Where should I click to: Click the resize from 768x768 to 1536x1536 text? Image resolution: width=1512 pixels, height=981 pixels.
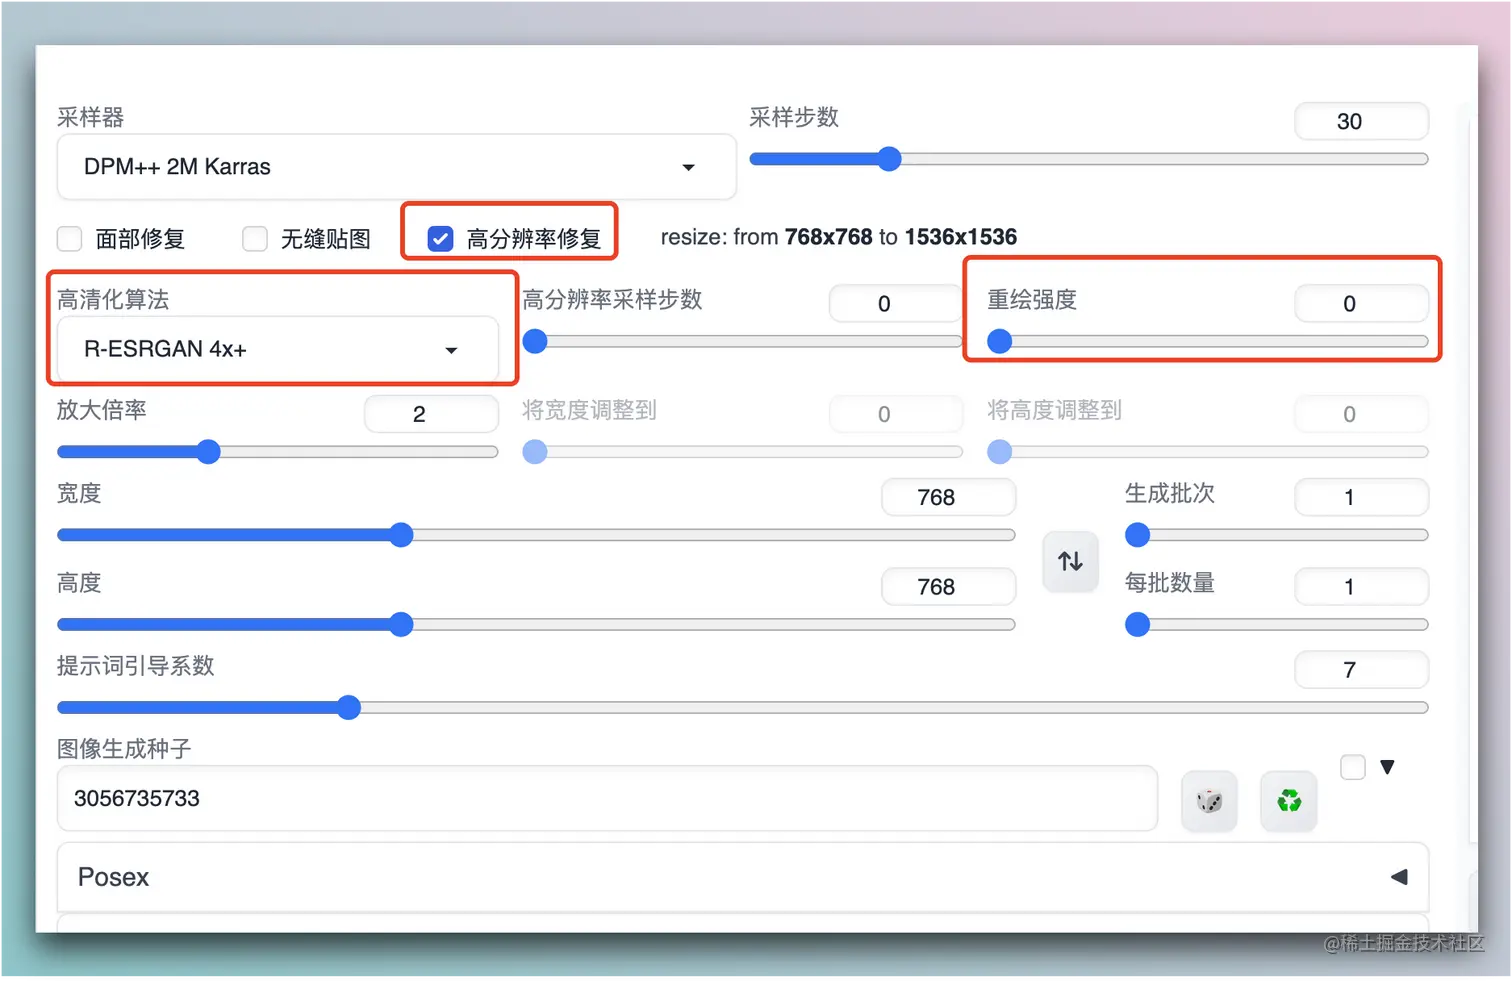point(839,237)
